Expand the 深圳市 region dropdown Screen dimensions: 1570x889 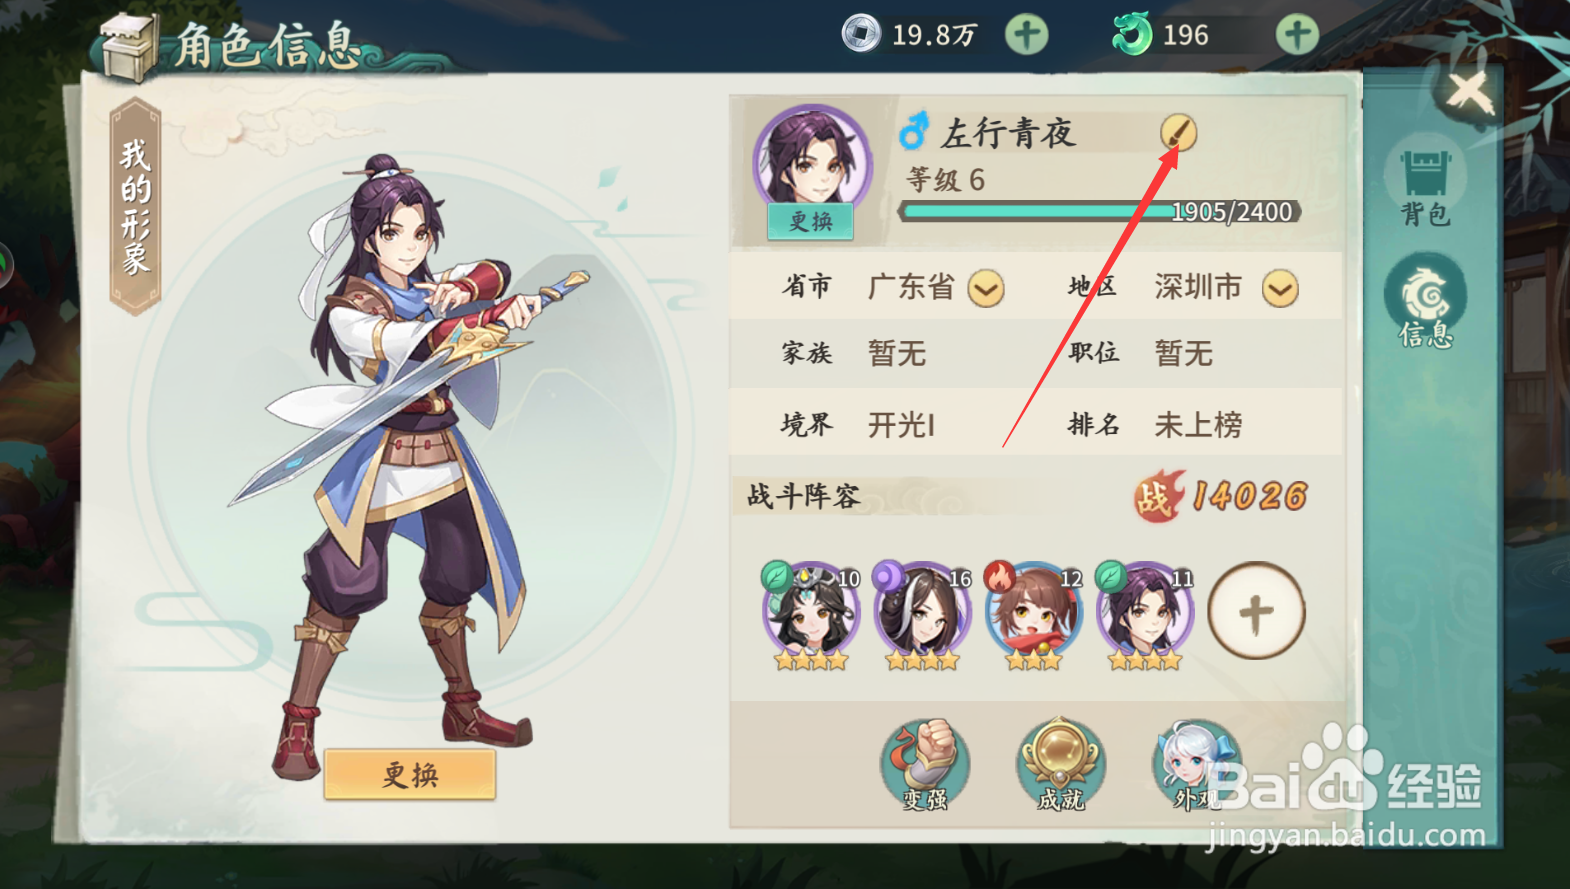[1280, 289]
